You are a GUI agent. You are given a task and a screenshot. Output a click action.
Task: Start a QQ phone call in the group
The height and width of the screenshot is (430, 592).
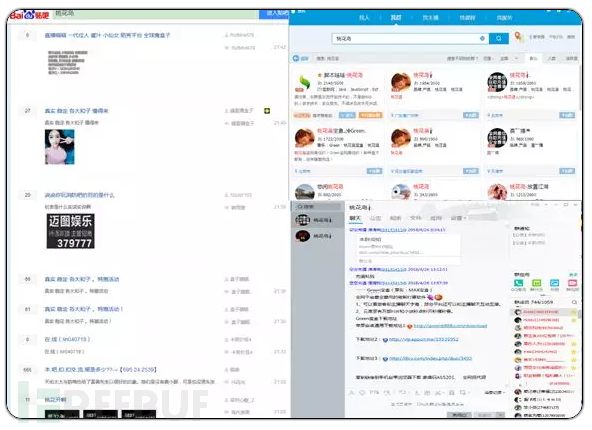(518, 284)
